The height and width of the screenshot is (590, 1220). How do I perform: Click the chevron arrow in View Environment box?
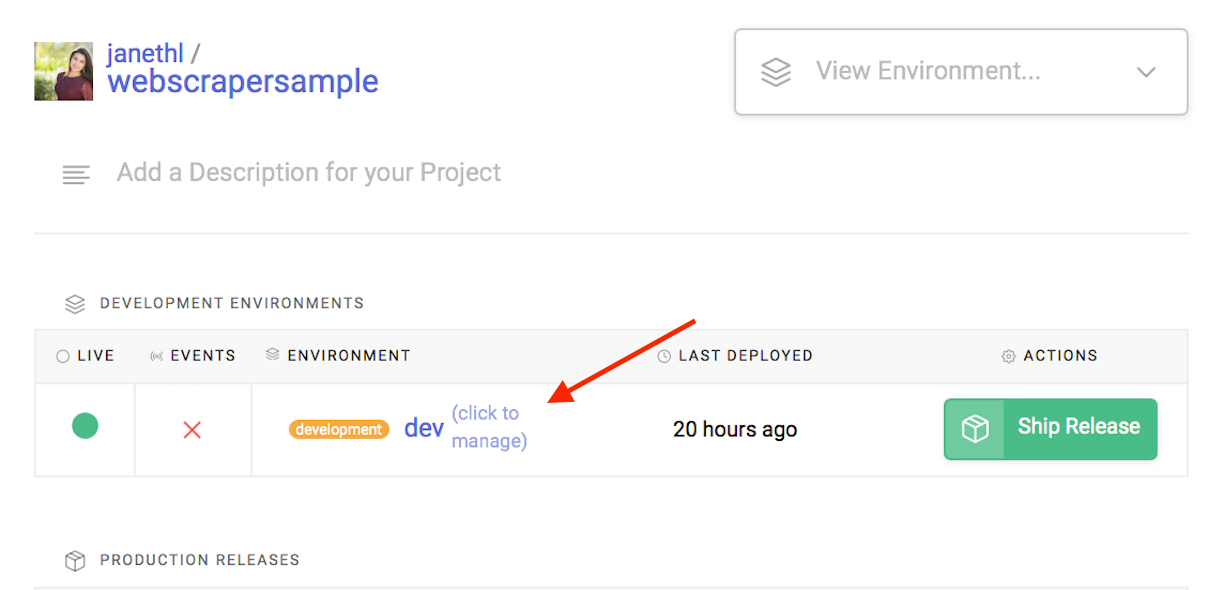point(1146,72)
